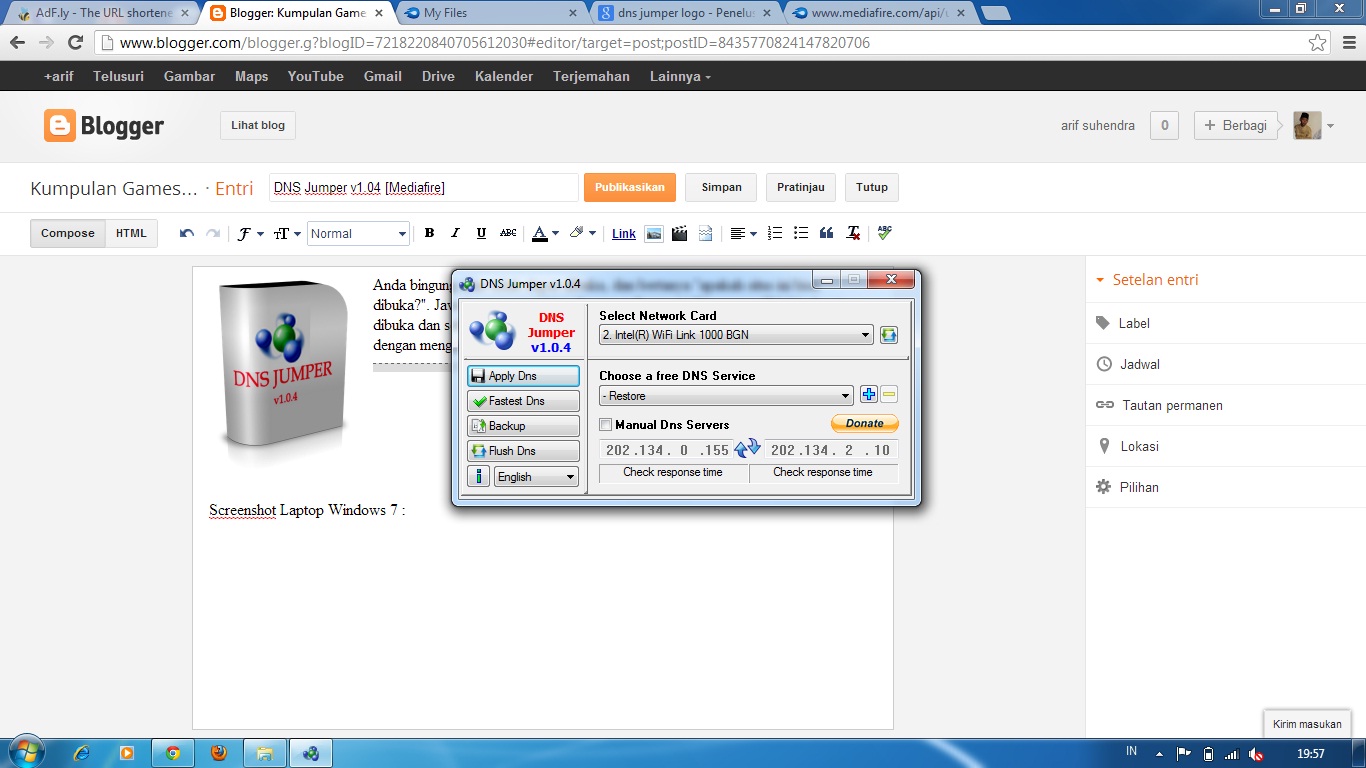
Task: Preview the post with Pratinjau
Action: (801, 187)
